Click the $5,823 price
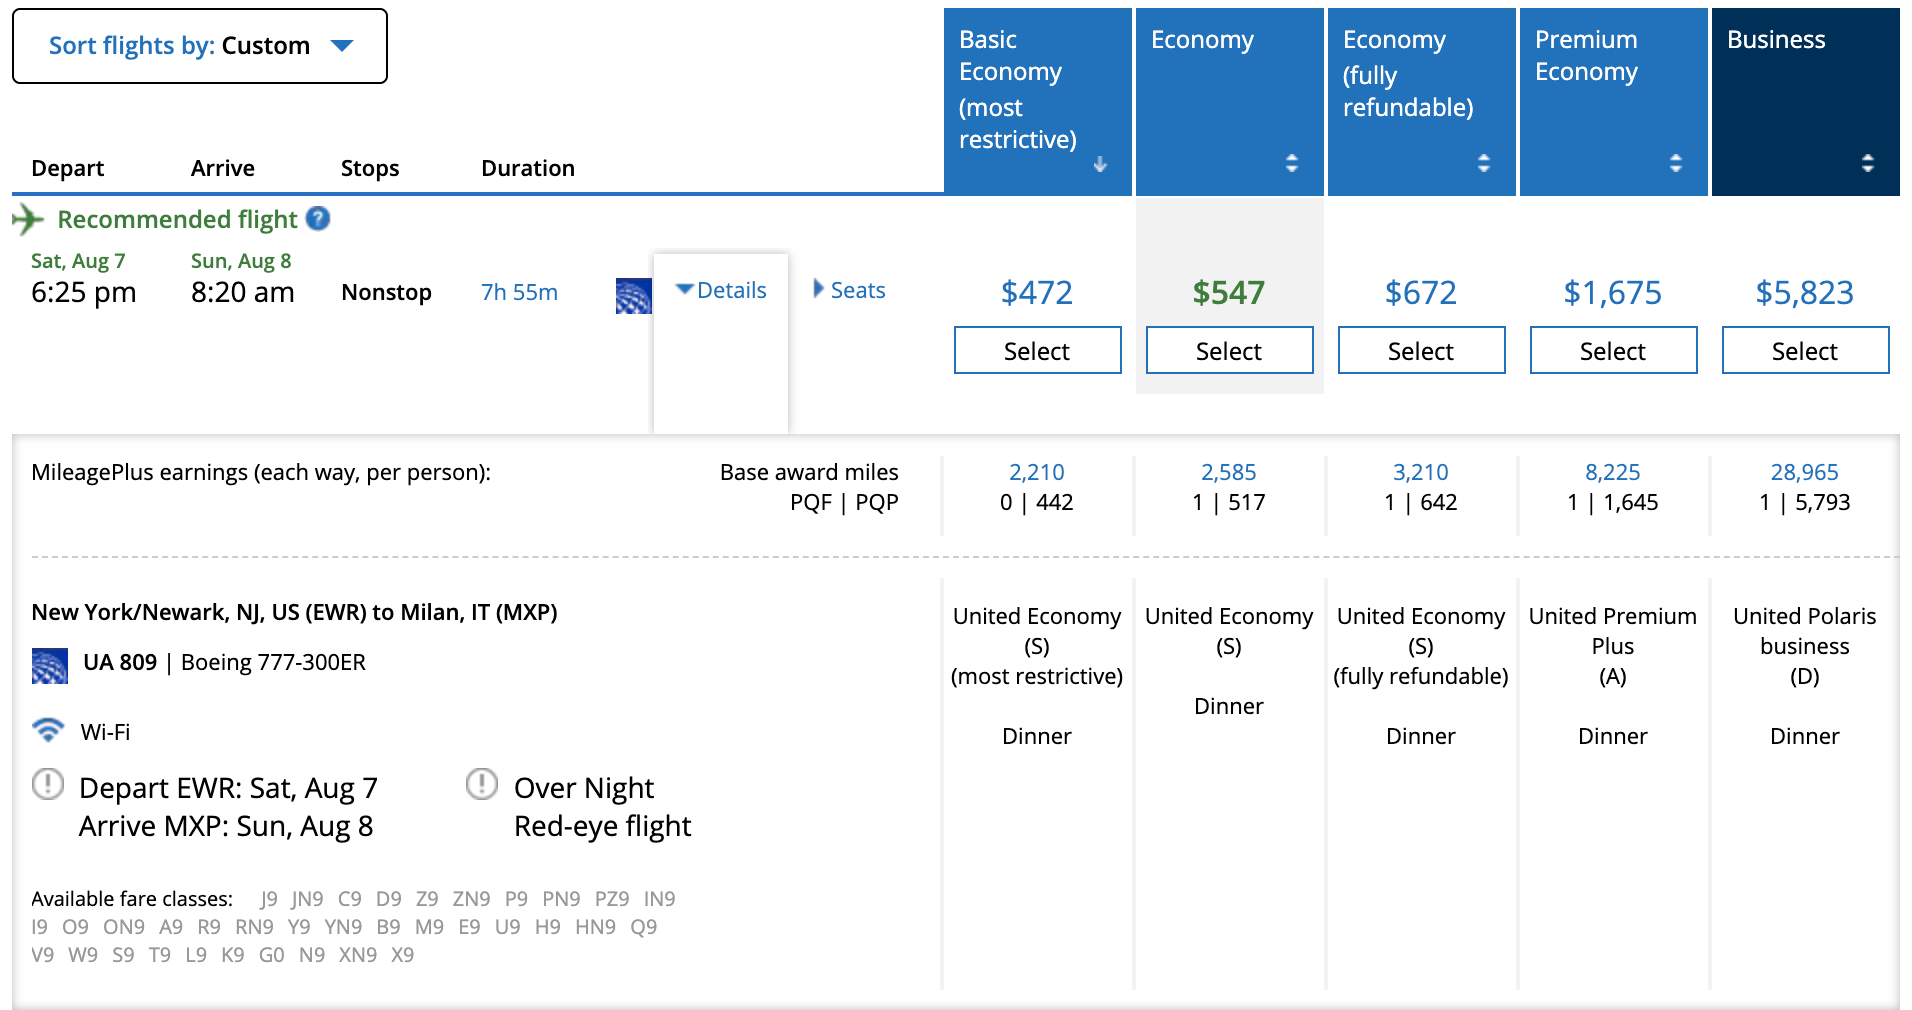1912x1010 pixels. 1805,293
